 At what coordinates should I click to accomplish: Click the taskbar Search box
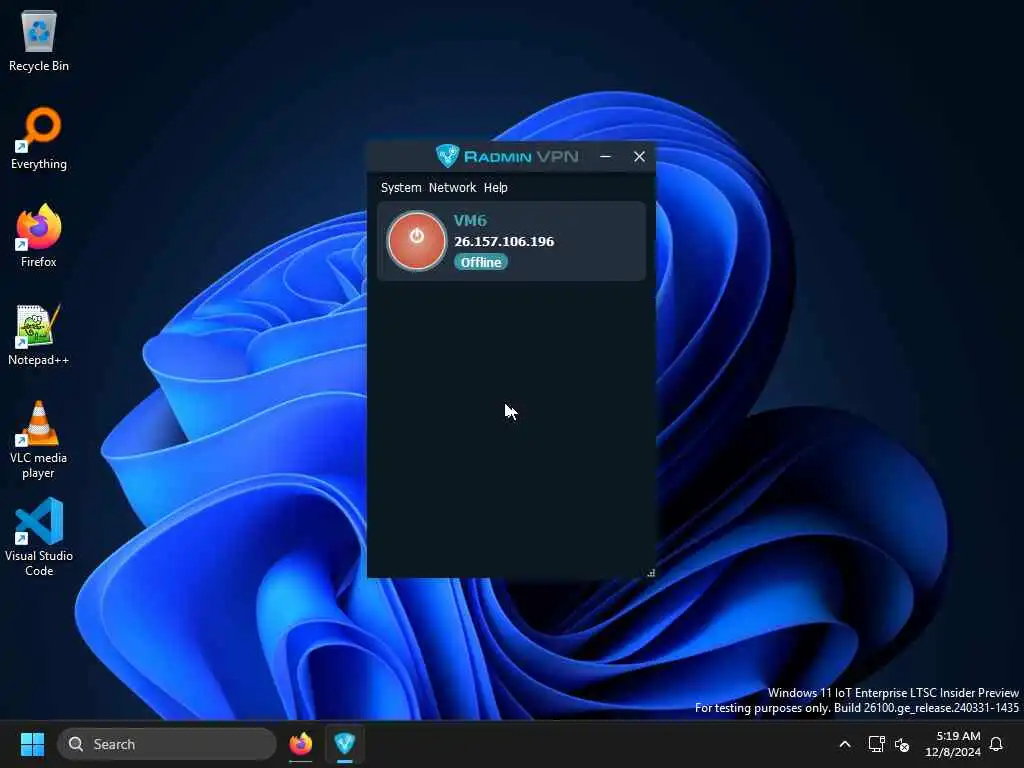[167, 744]
